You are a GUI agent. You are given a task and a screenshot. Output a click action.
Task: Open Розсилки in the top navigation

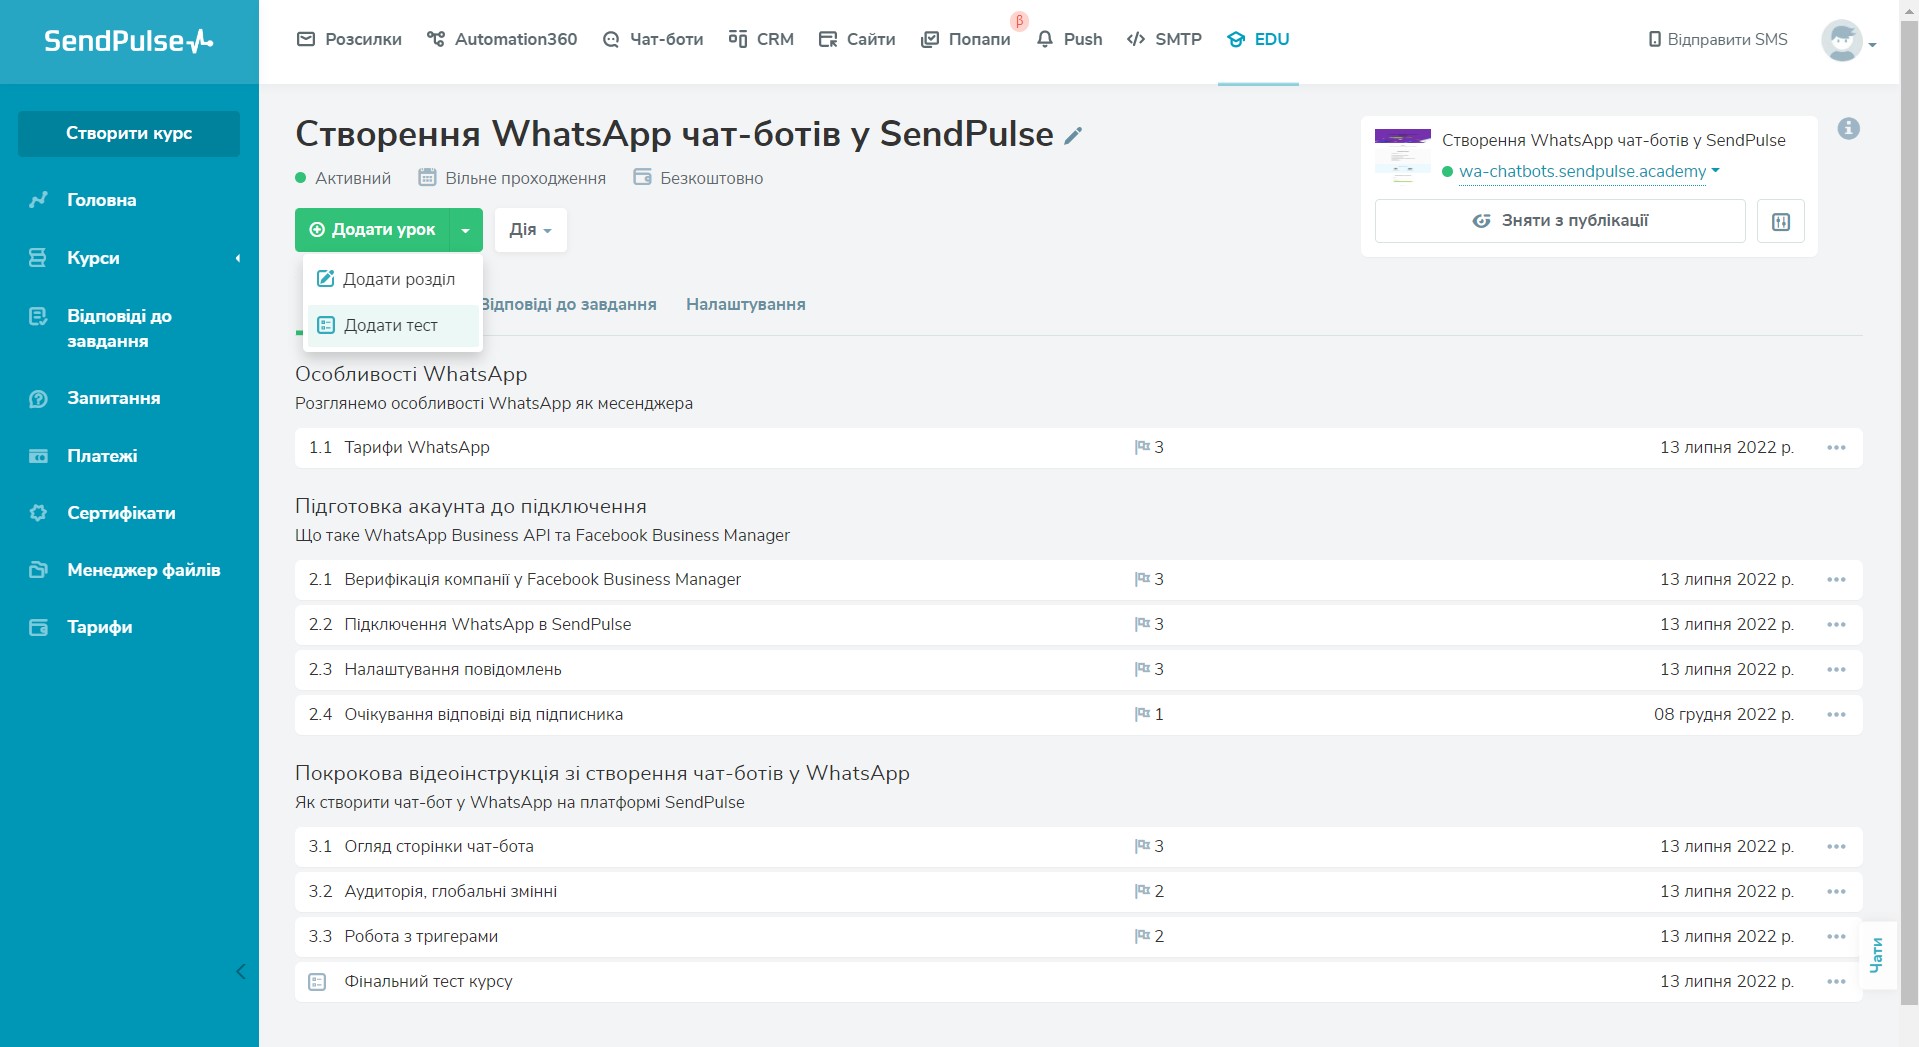[349, 39]
